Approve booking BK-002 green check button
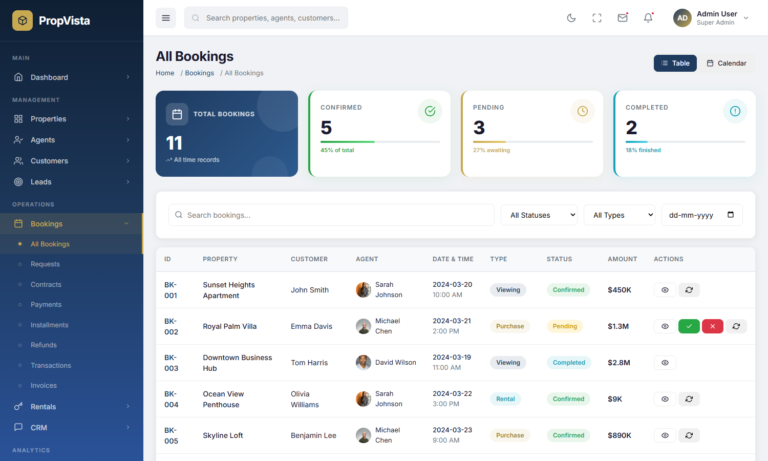768x461 pixels. [x=689, y=326]
